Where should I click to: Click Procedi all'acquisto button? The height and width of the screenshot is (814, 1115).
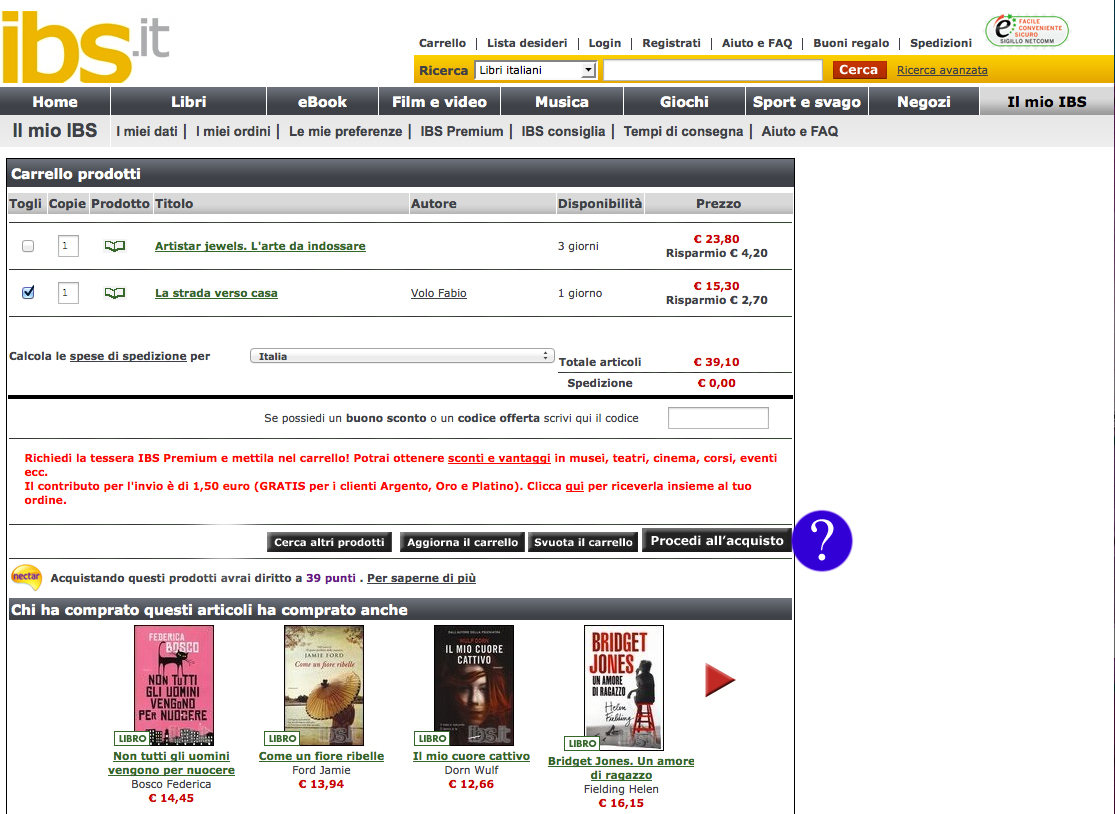tap(717, 540)
